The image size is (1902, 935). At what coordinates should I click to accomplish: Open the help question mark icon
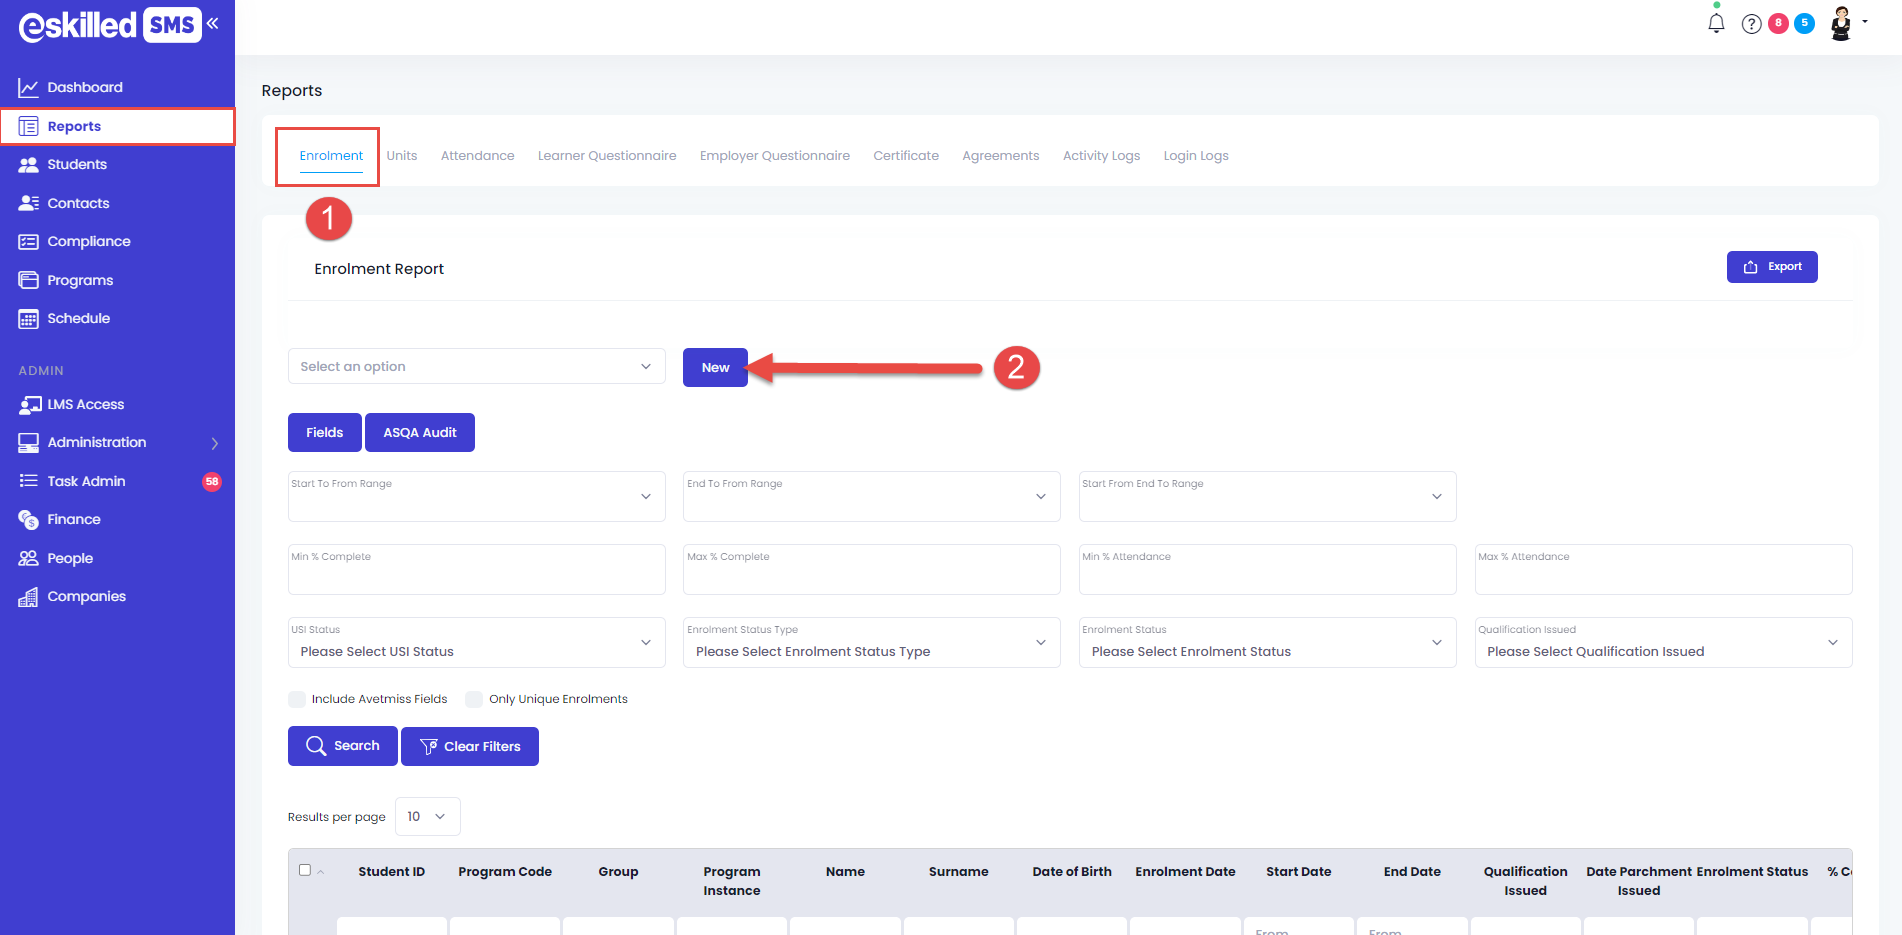coord(1751,24)
